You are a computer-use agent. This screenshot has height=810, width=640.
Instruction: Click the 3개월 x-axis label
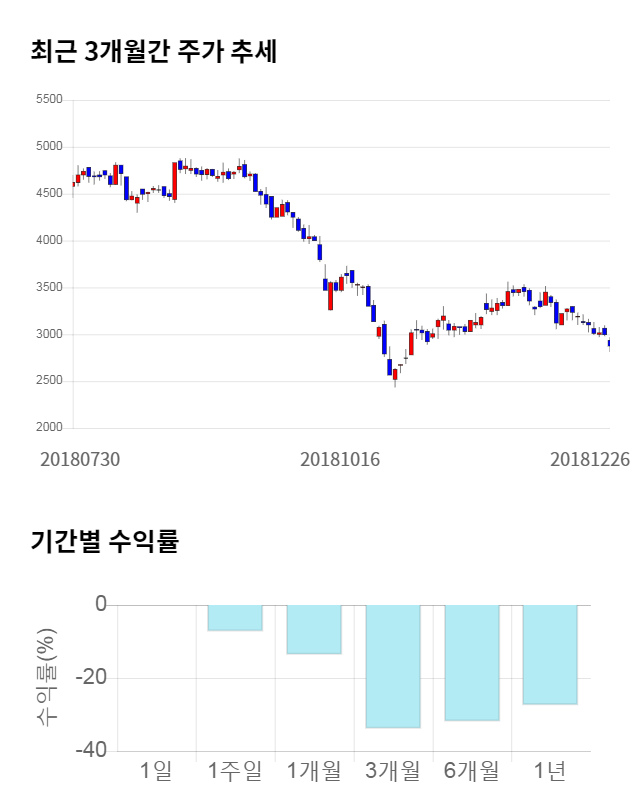[392, 771]
